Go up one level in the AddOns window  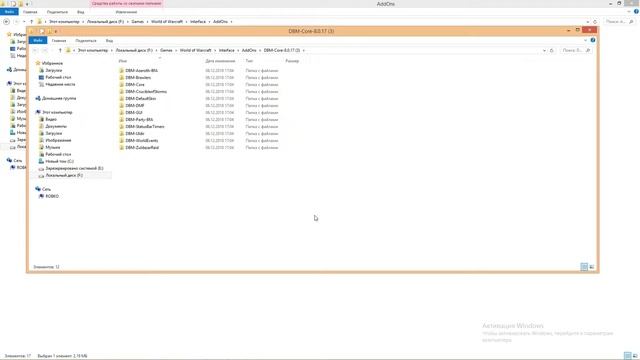31,22
